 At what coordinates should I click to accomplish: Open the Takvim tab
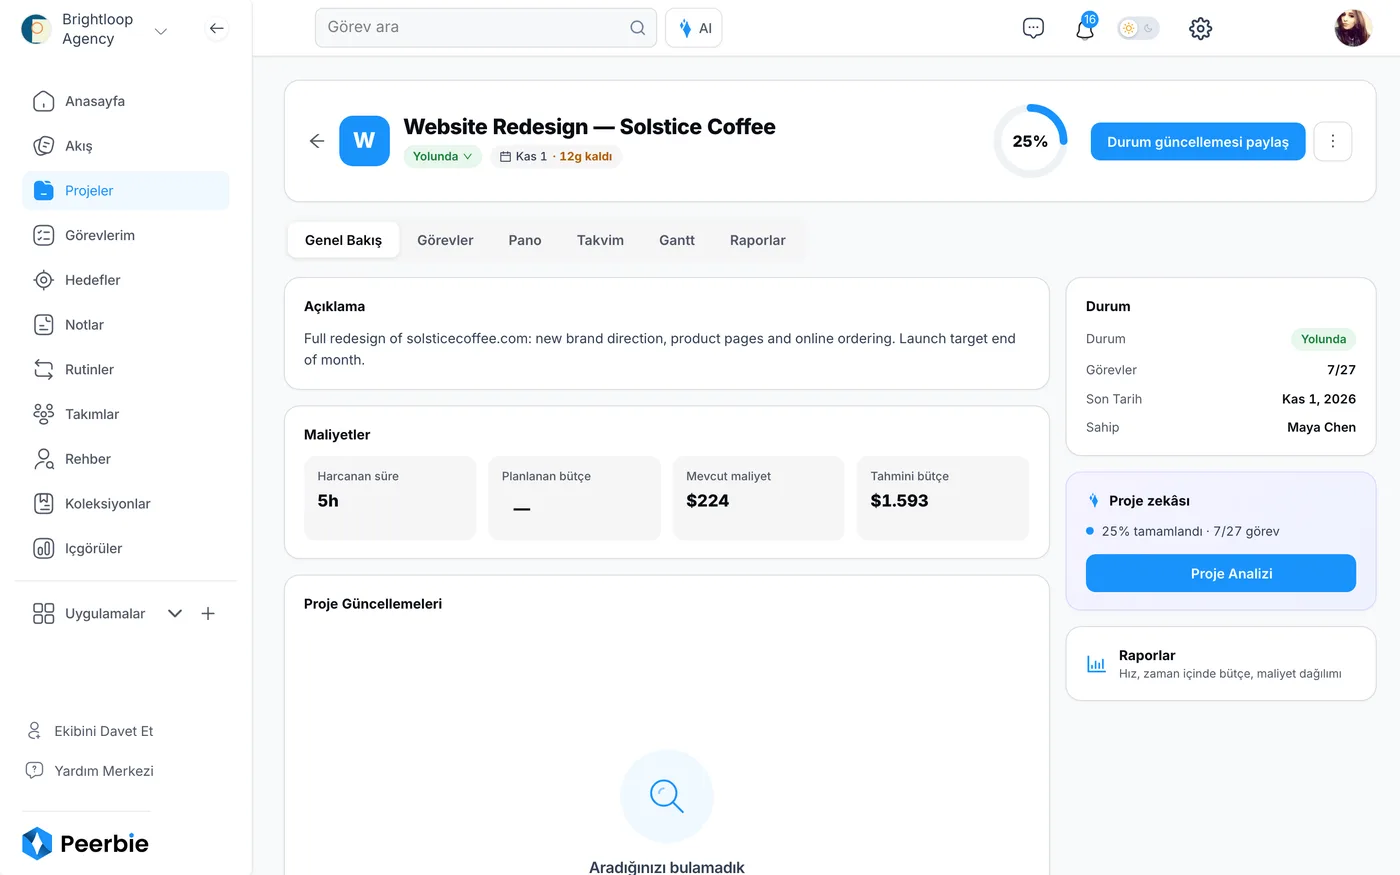(x=600, y=240)
